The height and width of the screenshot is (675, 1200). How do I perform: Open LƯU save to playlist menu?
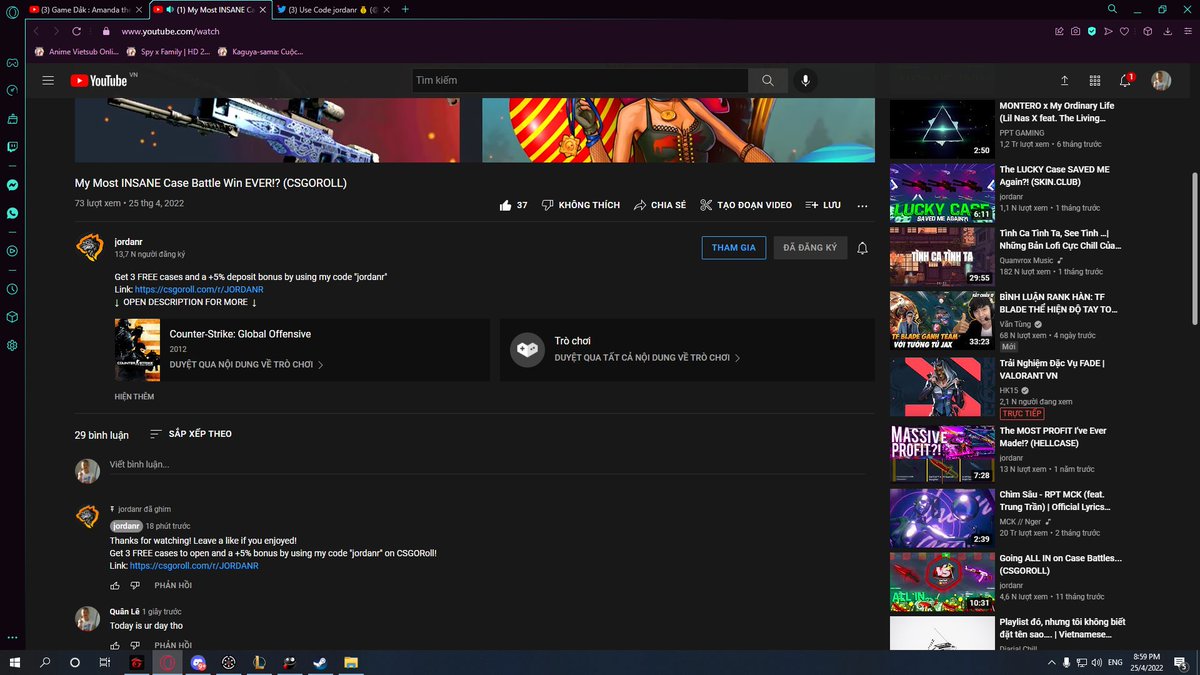[823, 205]
